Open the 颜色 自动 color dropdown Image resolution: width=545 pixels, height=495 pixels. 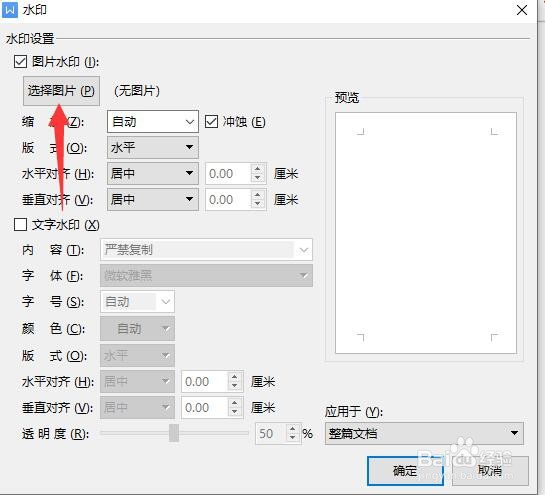pyautogui.click(x=138, y=328)
